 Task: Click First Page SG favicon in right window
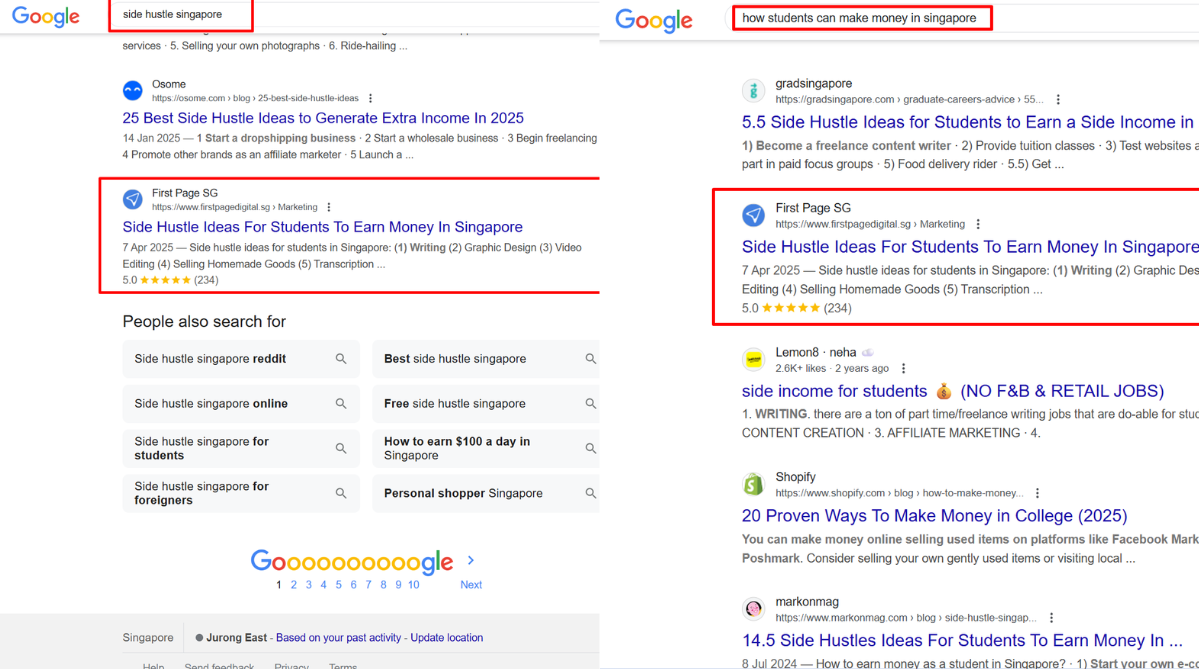[753, 215]
